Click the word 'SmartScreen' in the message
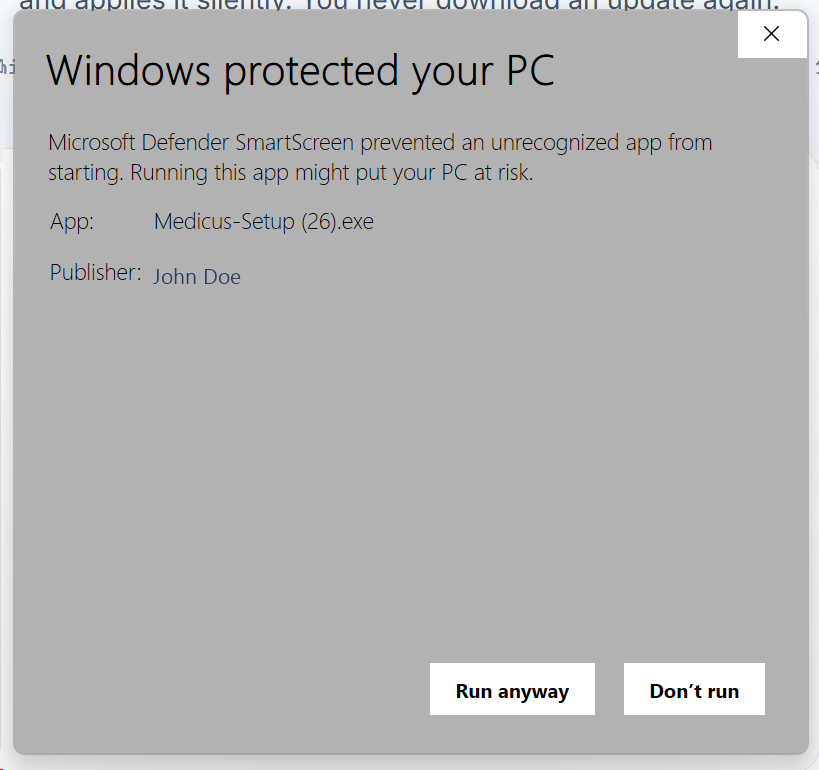This screenshot has width=819, height=770. pos(295,143)
